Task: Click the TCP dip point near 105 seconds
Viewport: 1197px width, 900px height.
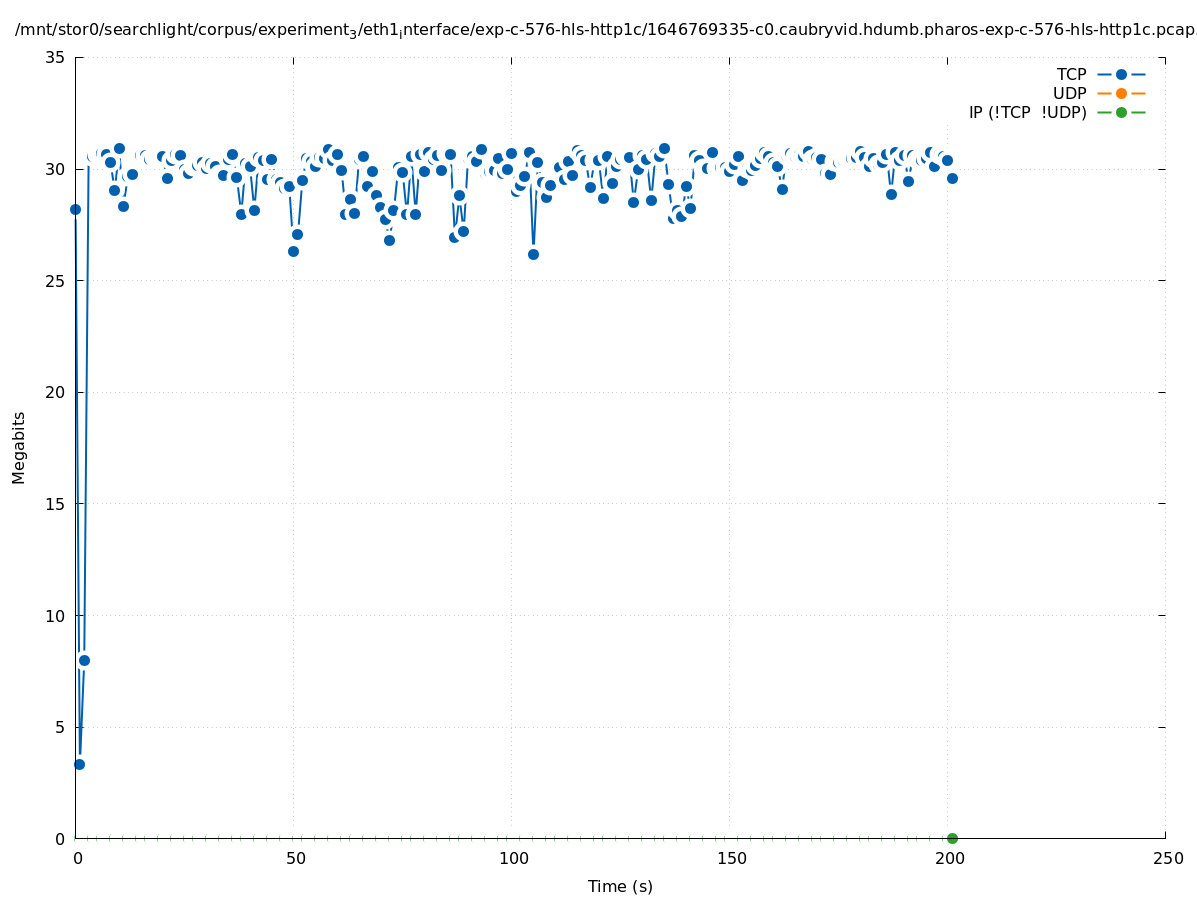Action: coord(533,254)
